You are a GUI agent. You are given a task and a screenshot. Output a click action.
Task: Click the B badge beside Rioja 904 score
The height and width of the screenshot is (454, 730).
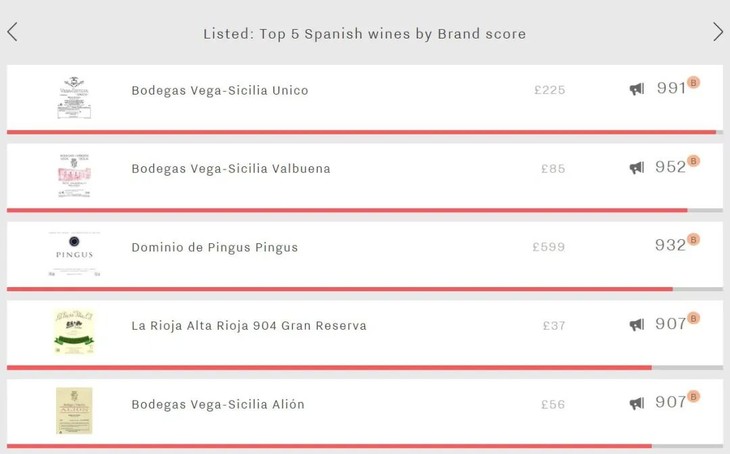pos(694,318)
